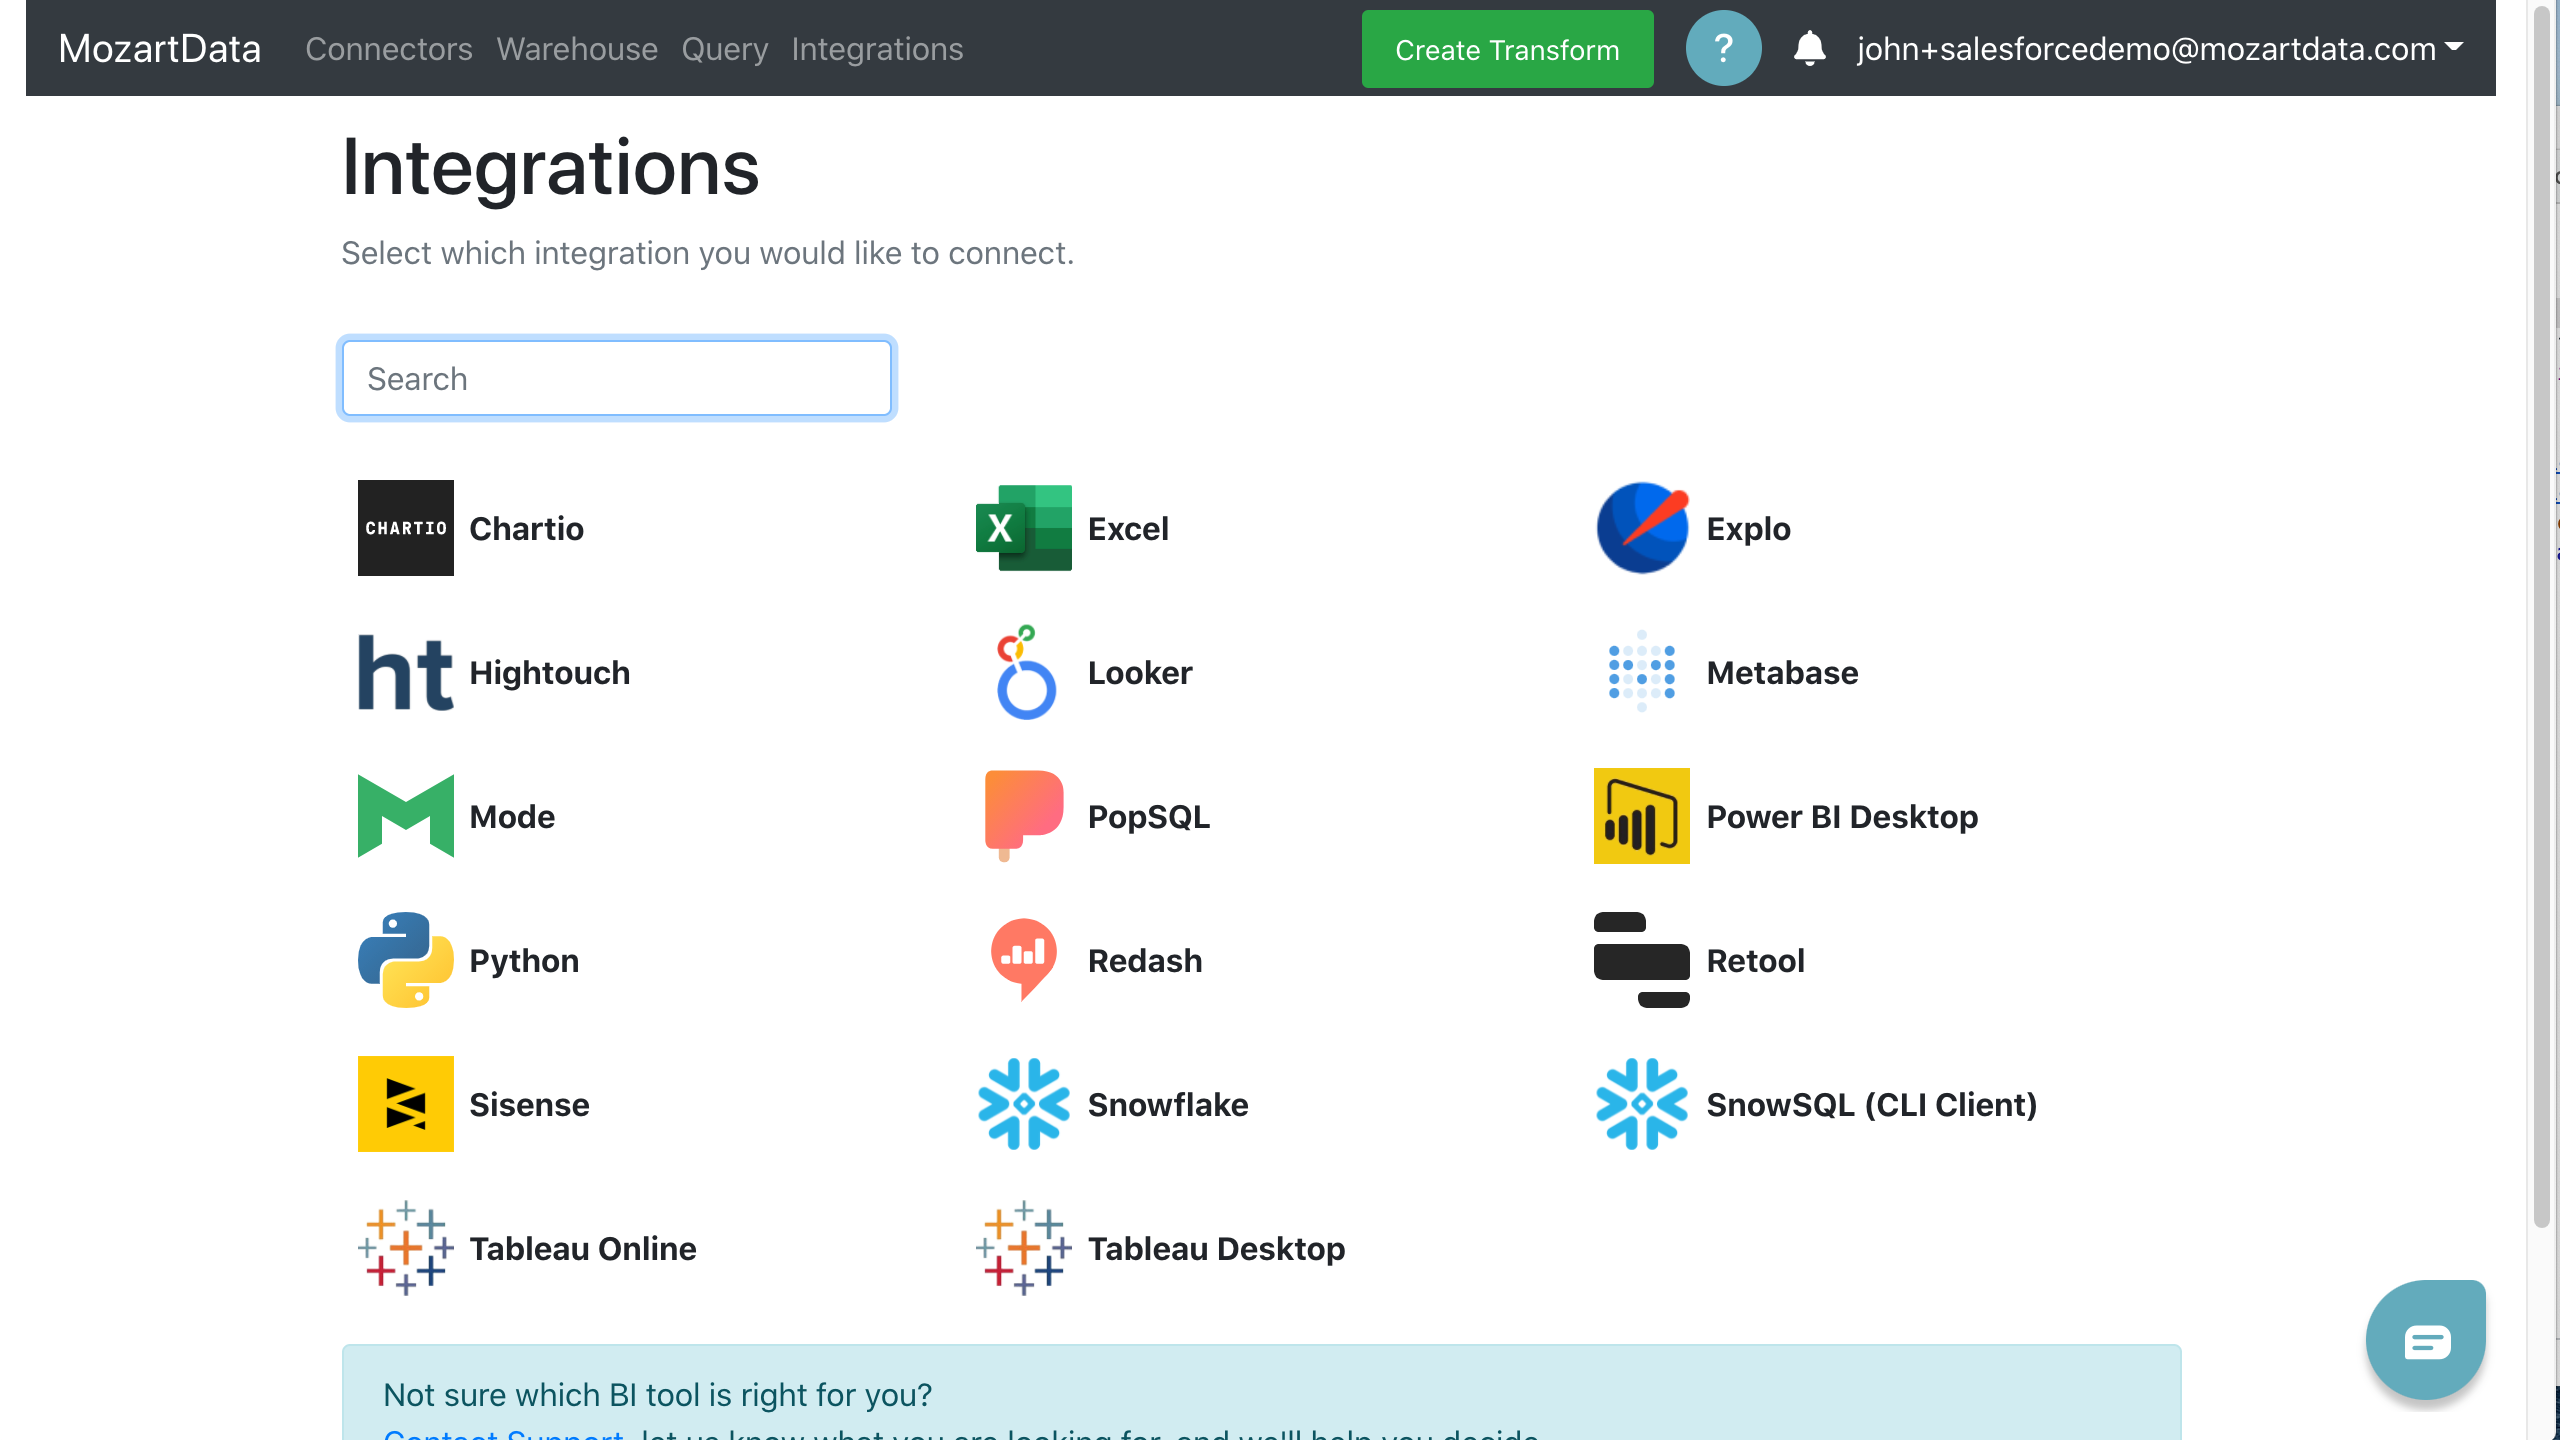The height and width of the screenshot is (1440, 2560).
Task: Click the Looker logo icon
Action: click(x=1025, y=672)
